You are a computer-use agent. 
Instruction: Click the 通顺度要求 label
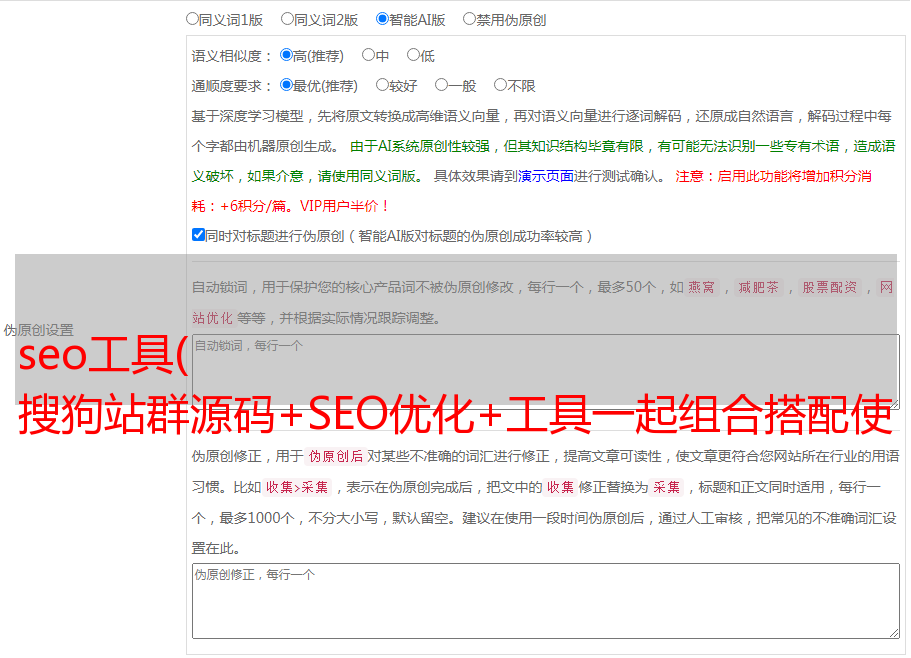(232, 87)
